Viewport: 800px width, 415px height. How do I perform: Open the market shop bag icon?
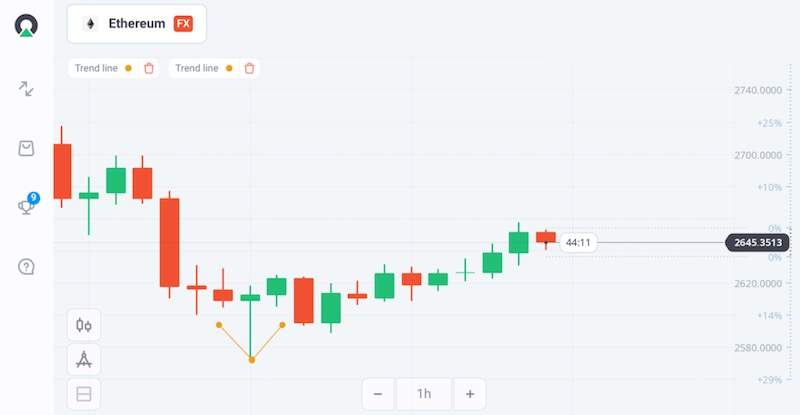pyautogui.click(x=27, y=148)
